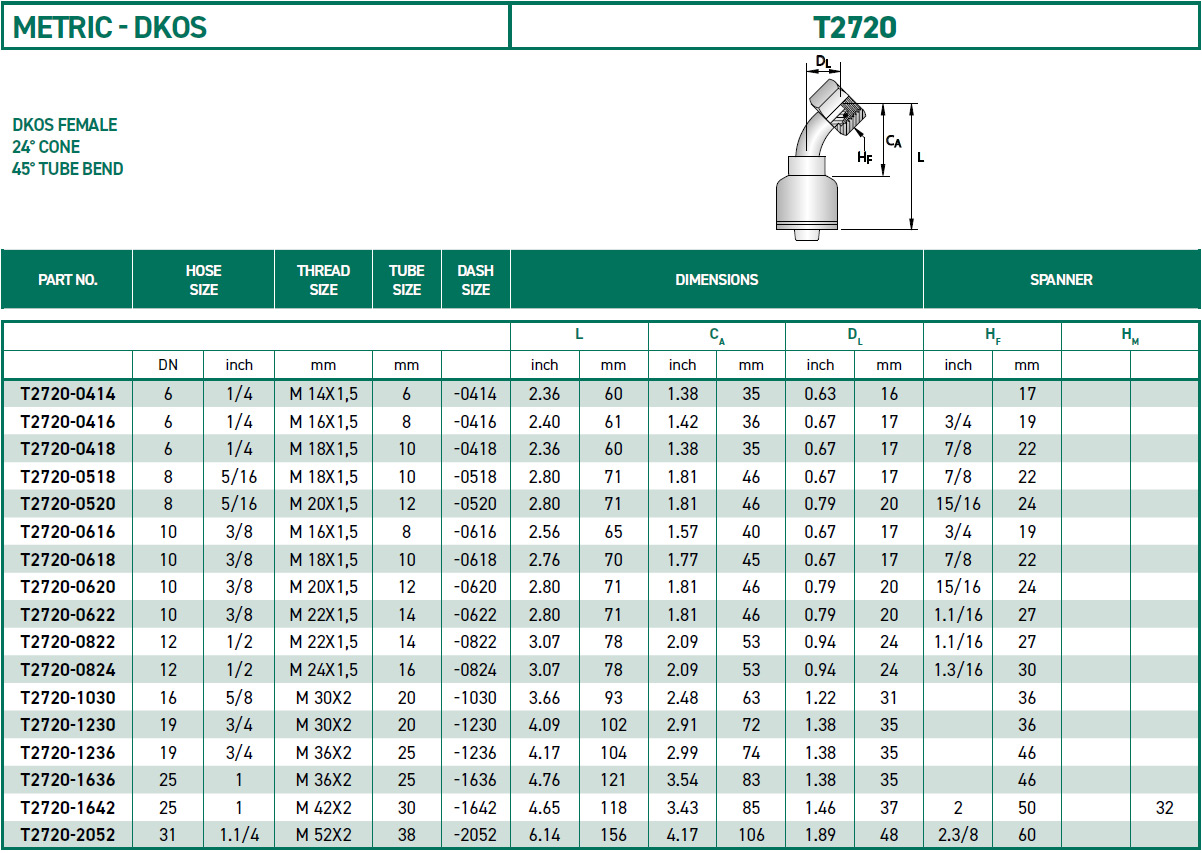Select part number T2720-1030
Screen dimensions: 1202x853
pos(68,698)
